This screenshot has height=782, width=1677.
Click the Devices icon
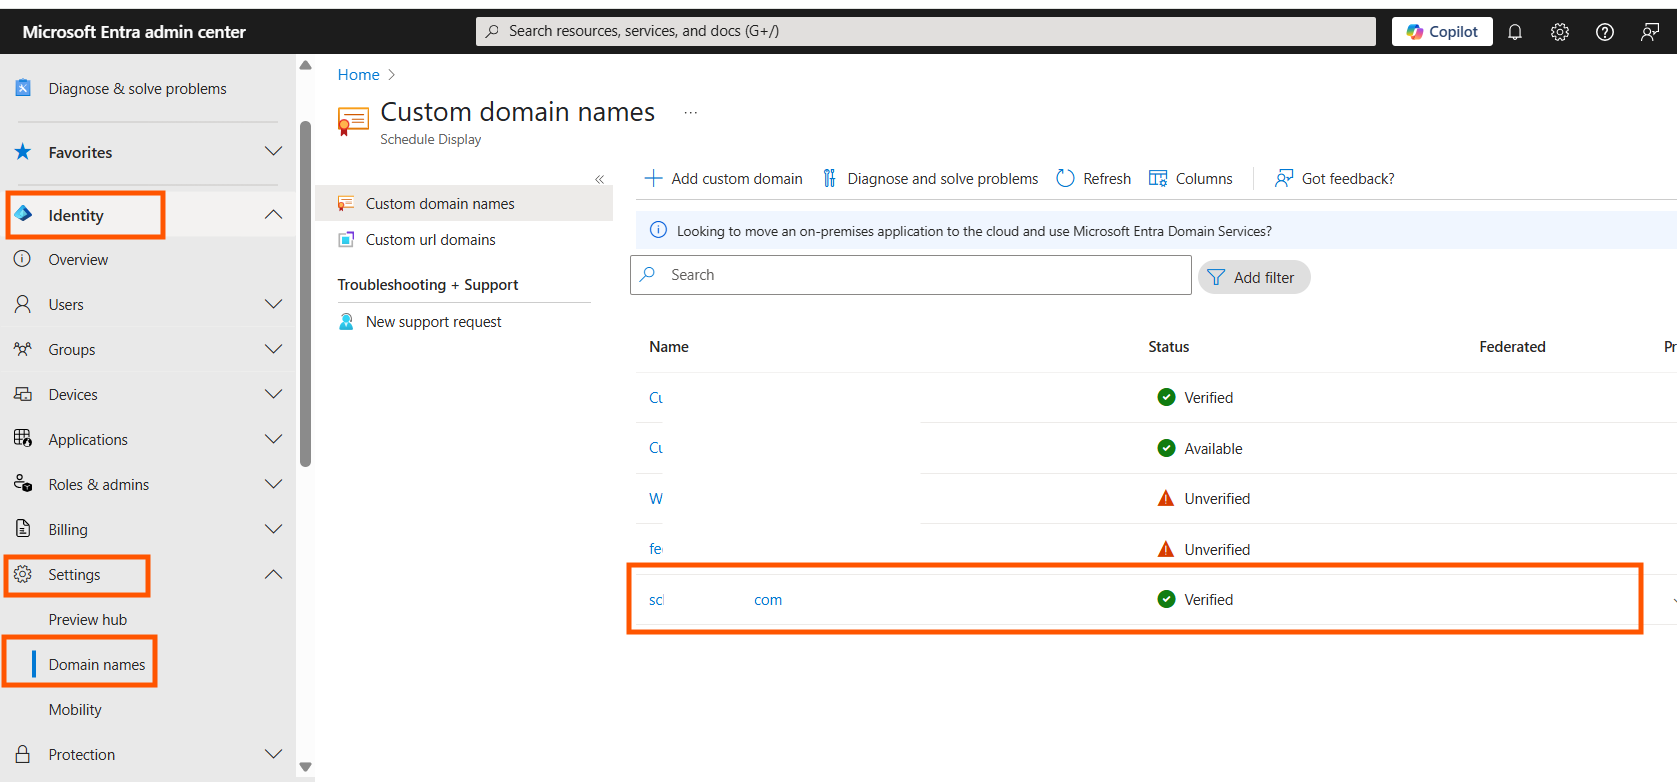point(22,394)
